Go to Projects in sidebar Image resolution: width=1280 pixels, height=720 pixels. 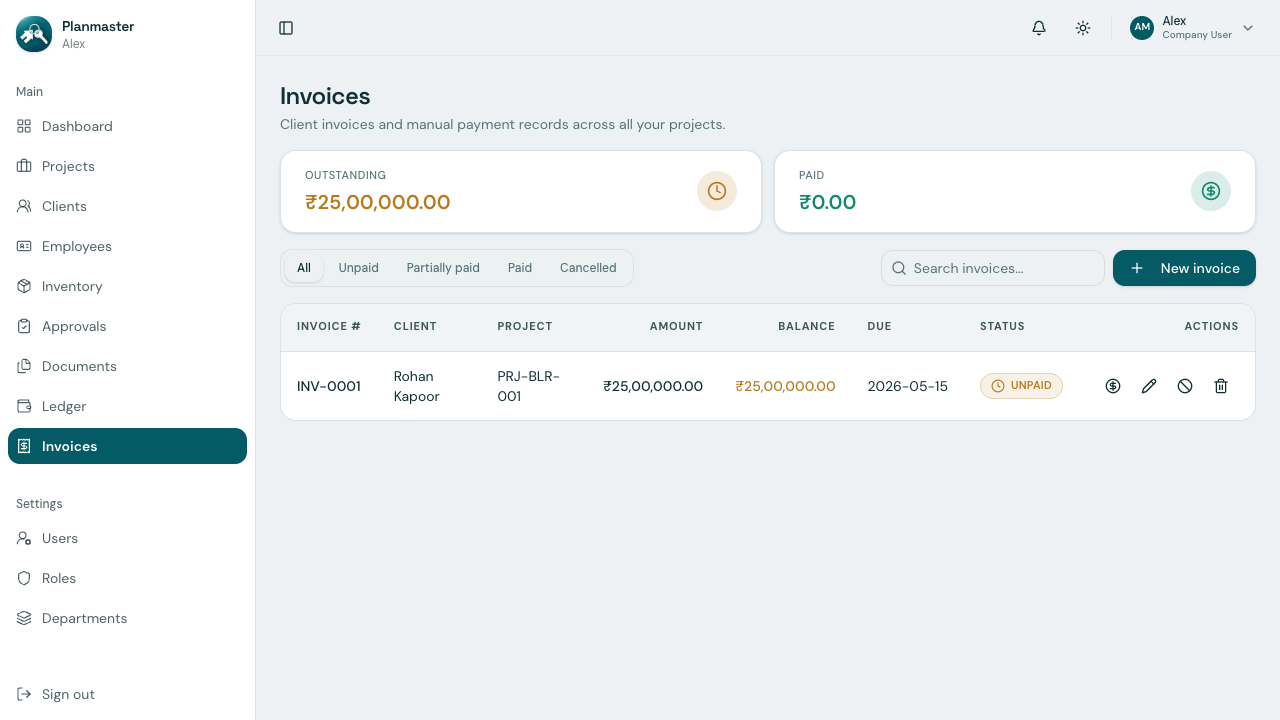[127, 166]
